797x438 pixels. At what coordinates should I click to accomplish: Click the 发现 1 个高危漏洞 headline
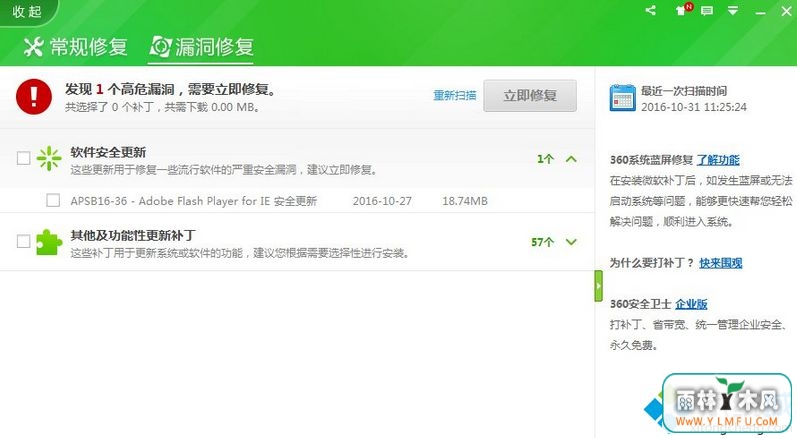point(171,89)
